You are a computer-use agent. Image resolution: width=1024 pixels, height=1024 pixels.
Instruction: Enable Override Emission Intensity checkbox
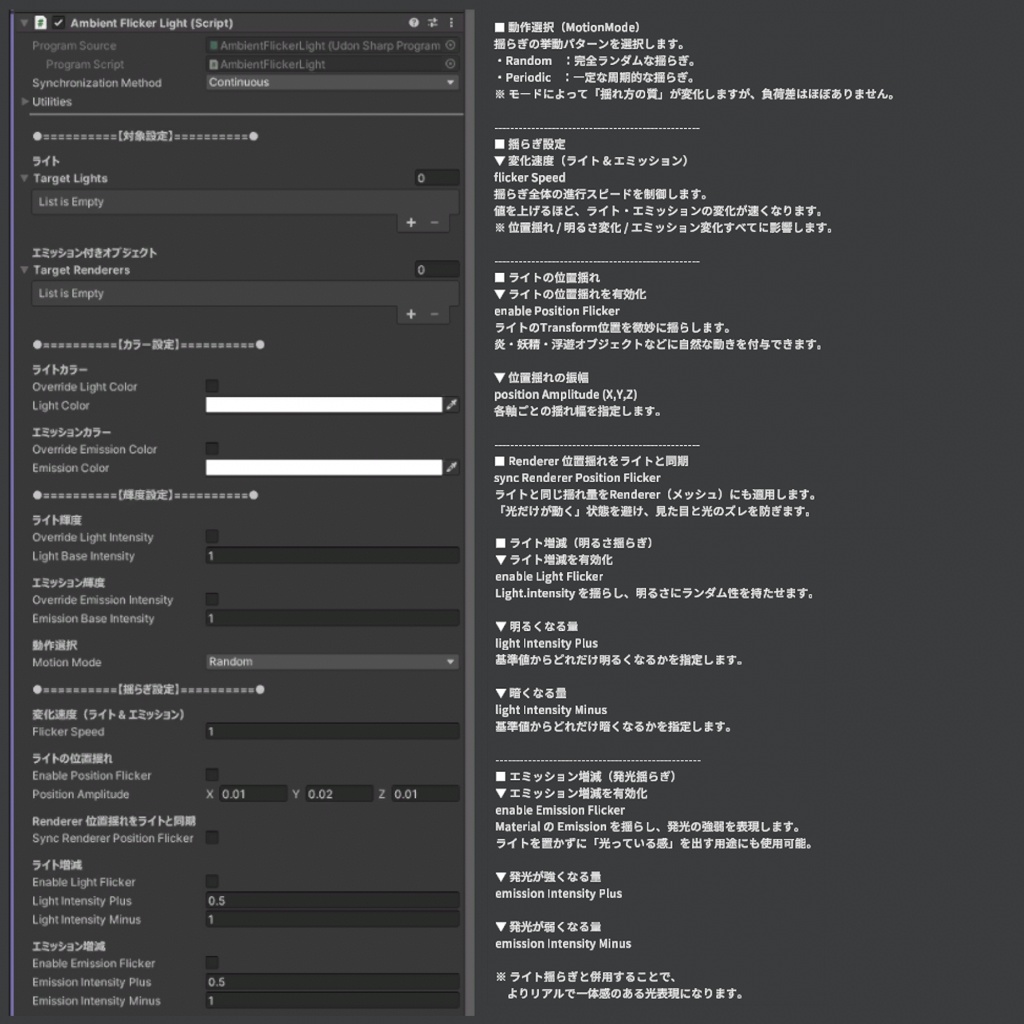212,600
